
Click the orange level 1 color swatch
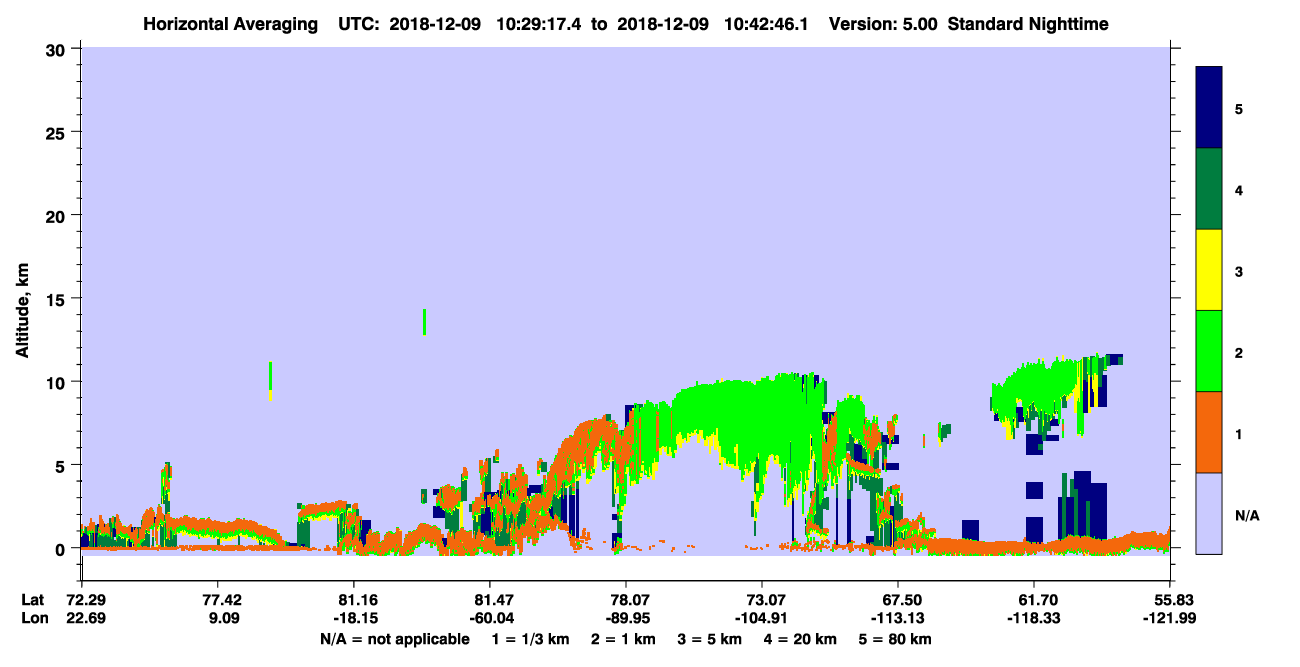[1209, 432]
